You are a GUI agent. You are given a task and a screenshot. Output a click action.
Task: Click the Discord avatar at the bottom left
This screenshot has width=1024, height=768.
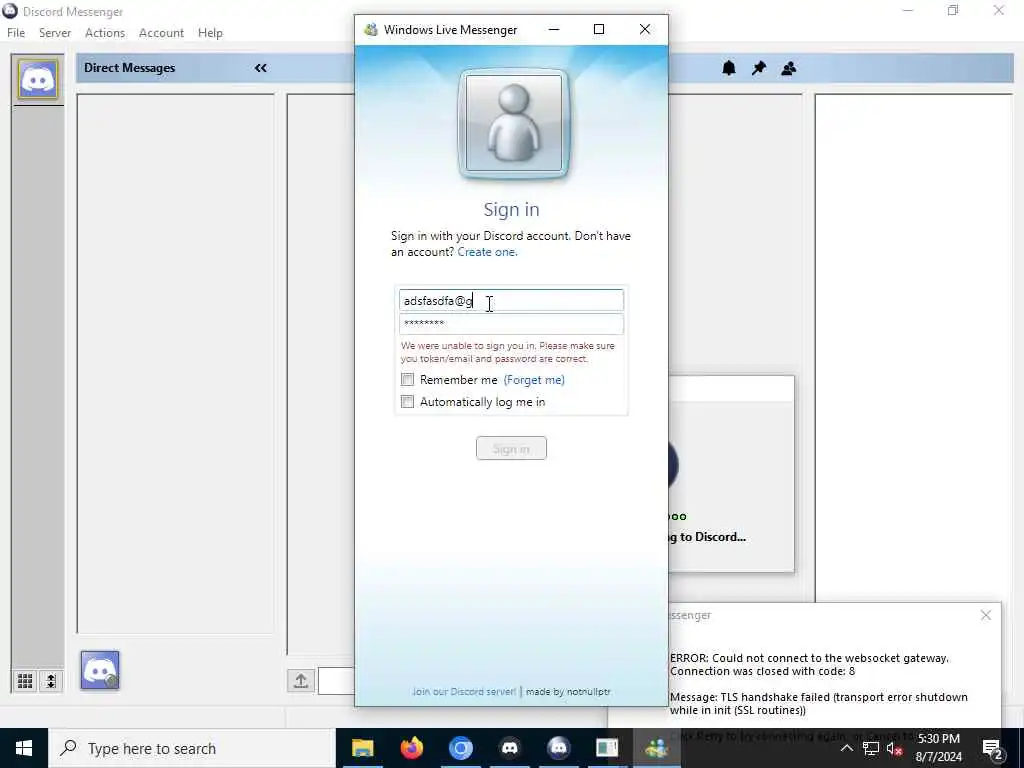[100, 670]
